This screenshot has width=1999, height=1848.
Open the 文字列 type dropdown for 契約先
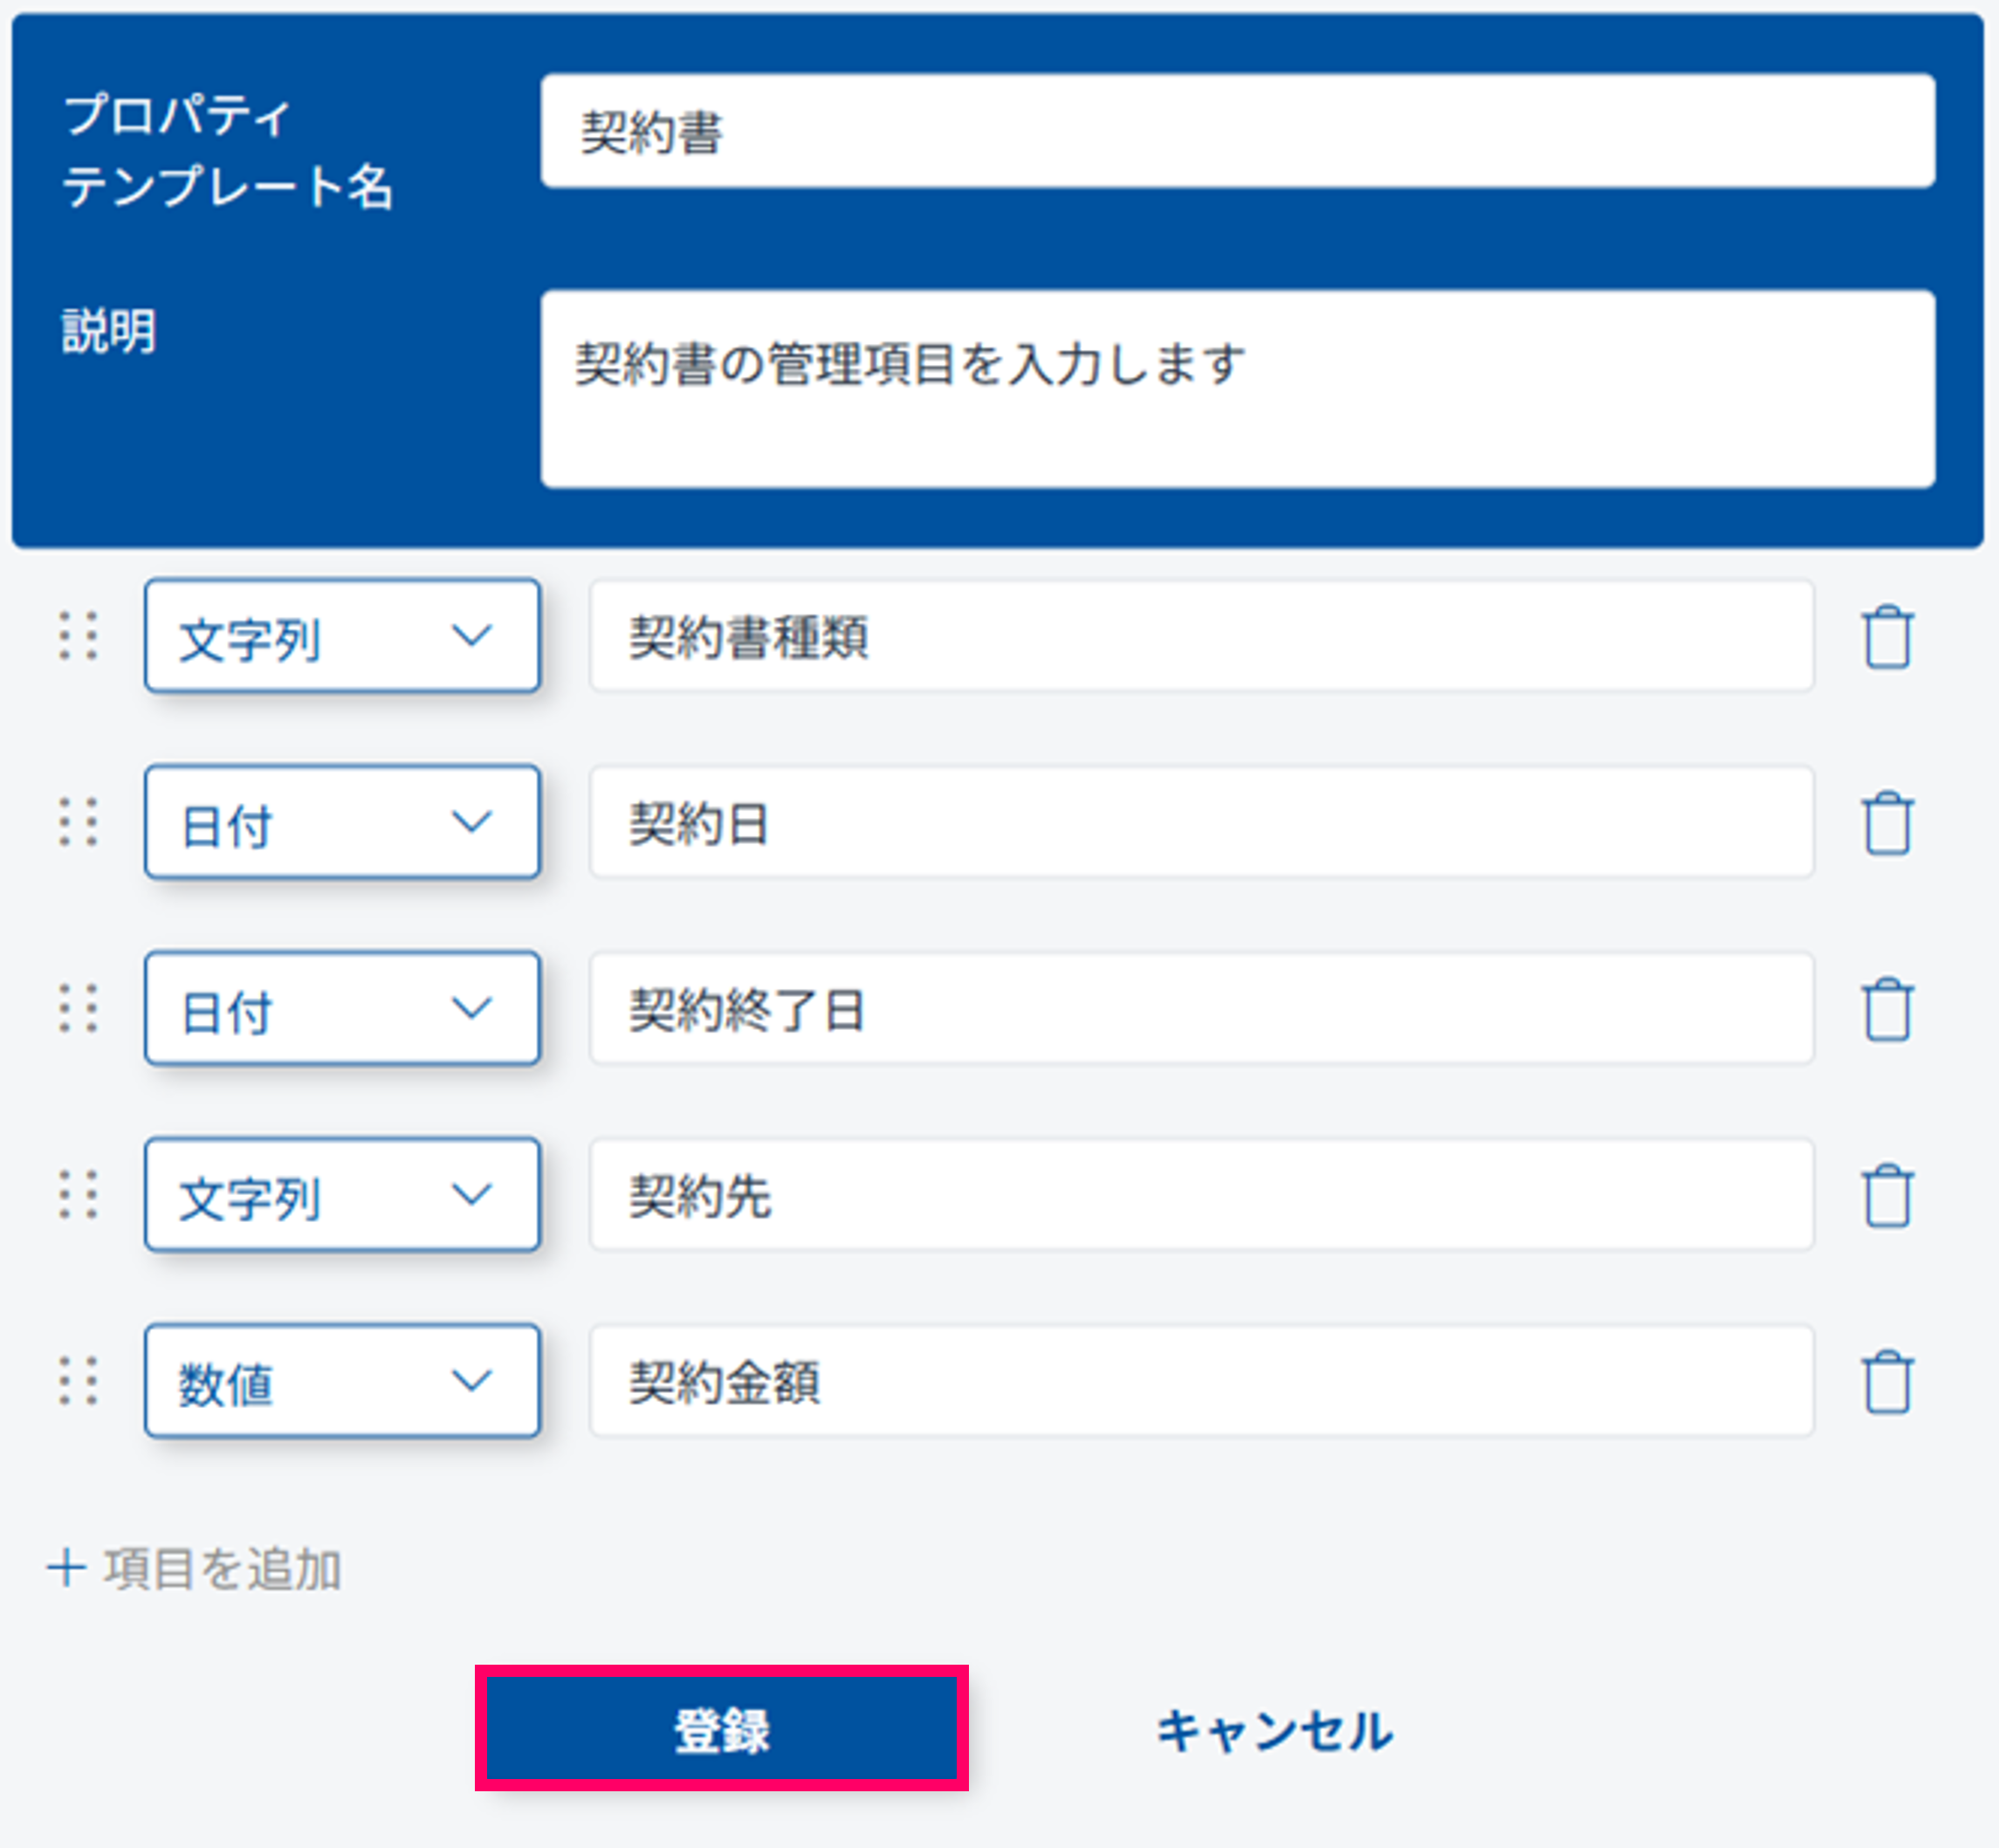(342, 1195)
